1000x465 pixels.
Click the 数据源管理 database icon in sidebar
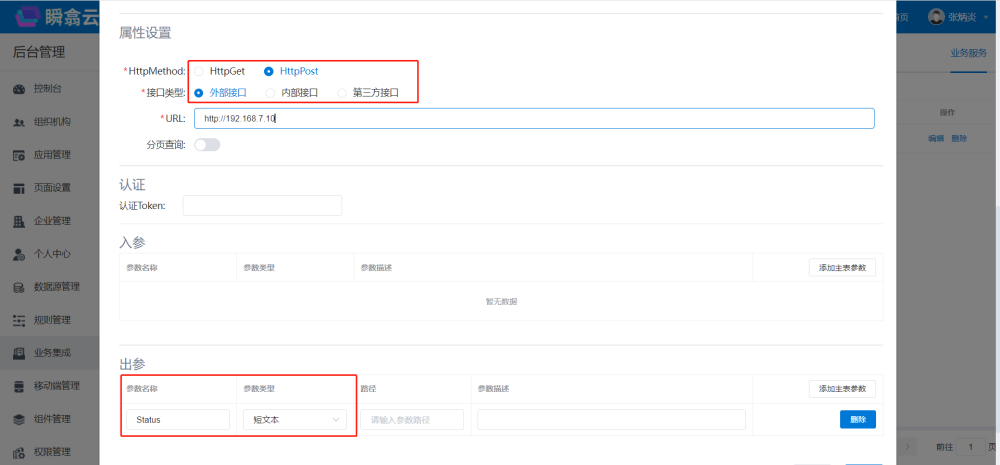tap(19, 287)
